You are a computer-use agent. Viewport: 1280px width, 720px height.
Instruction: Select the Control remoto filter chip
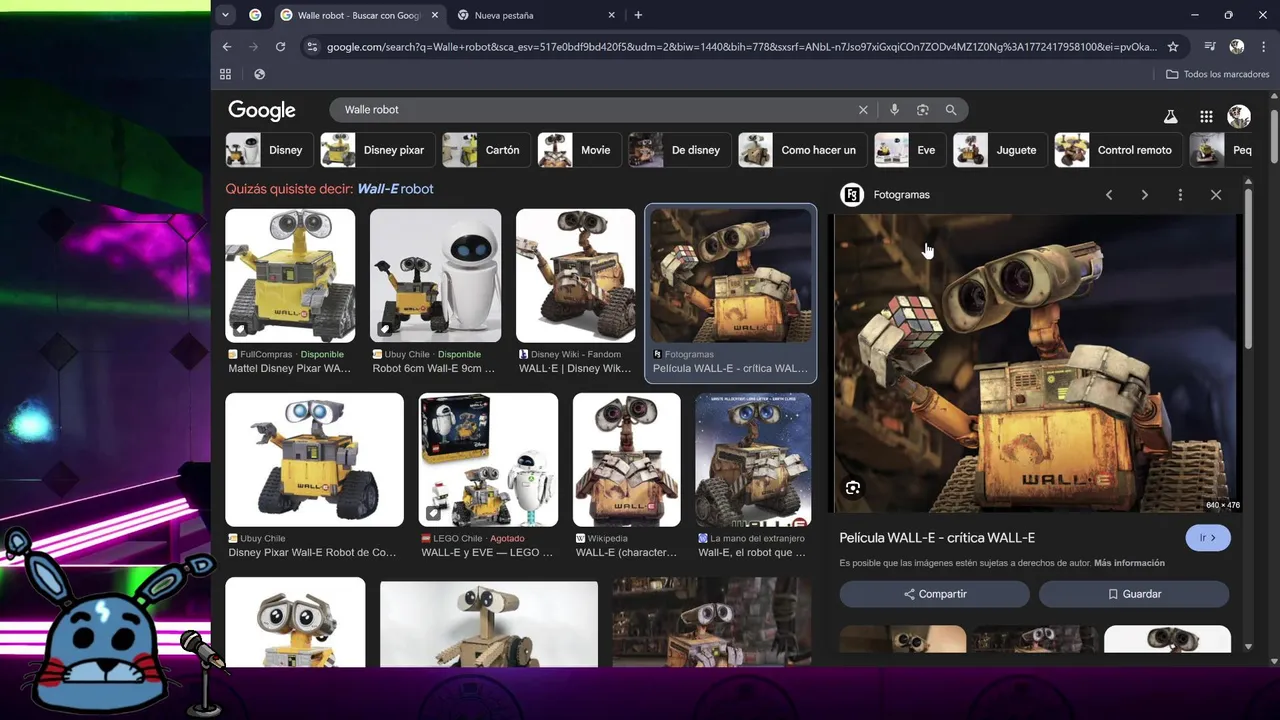pyautogui.click(x=1119, y=150)
